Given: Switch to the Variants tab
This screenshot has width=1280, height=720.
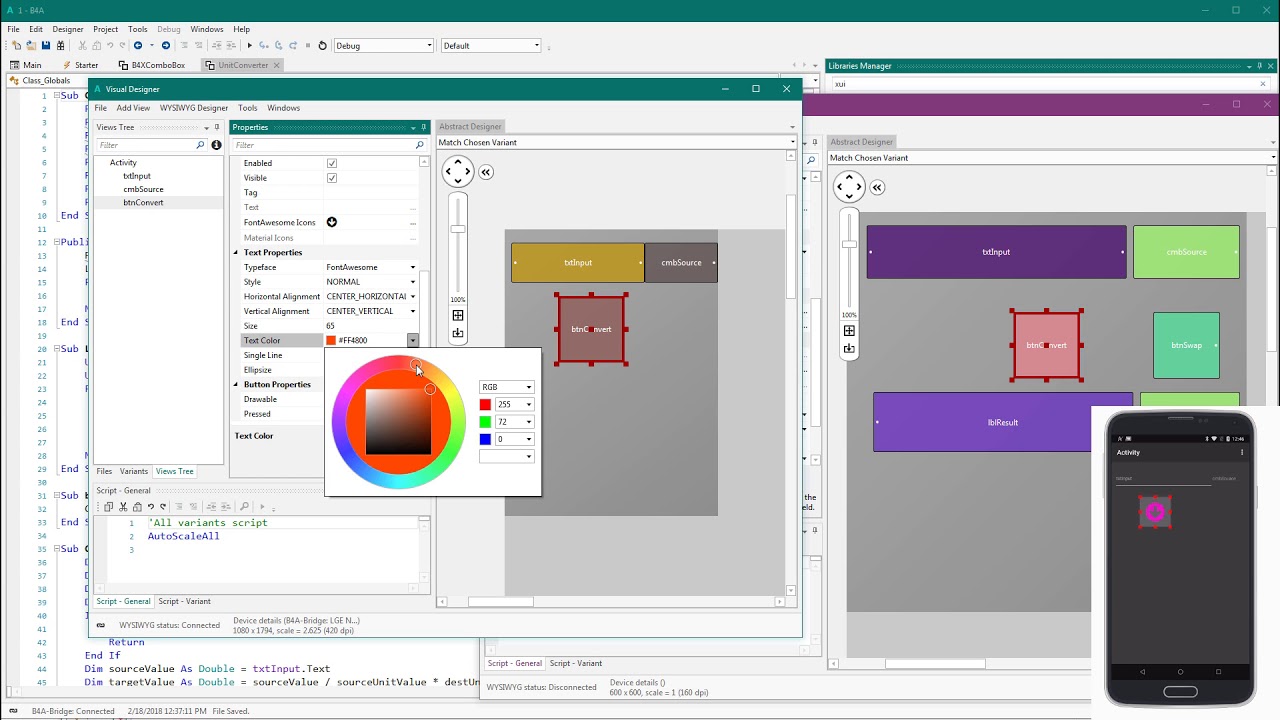Looking at the screenshot, I should tap(133, 471).
